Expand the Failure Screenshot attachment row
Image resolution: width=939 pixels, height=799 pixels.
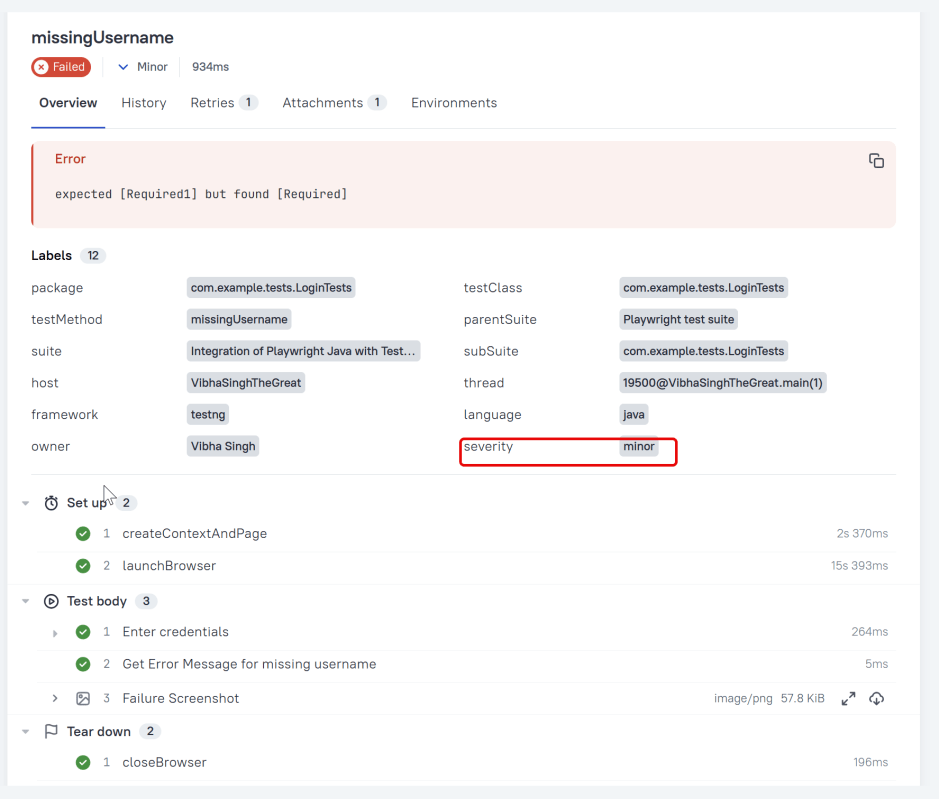click(56, 699)
